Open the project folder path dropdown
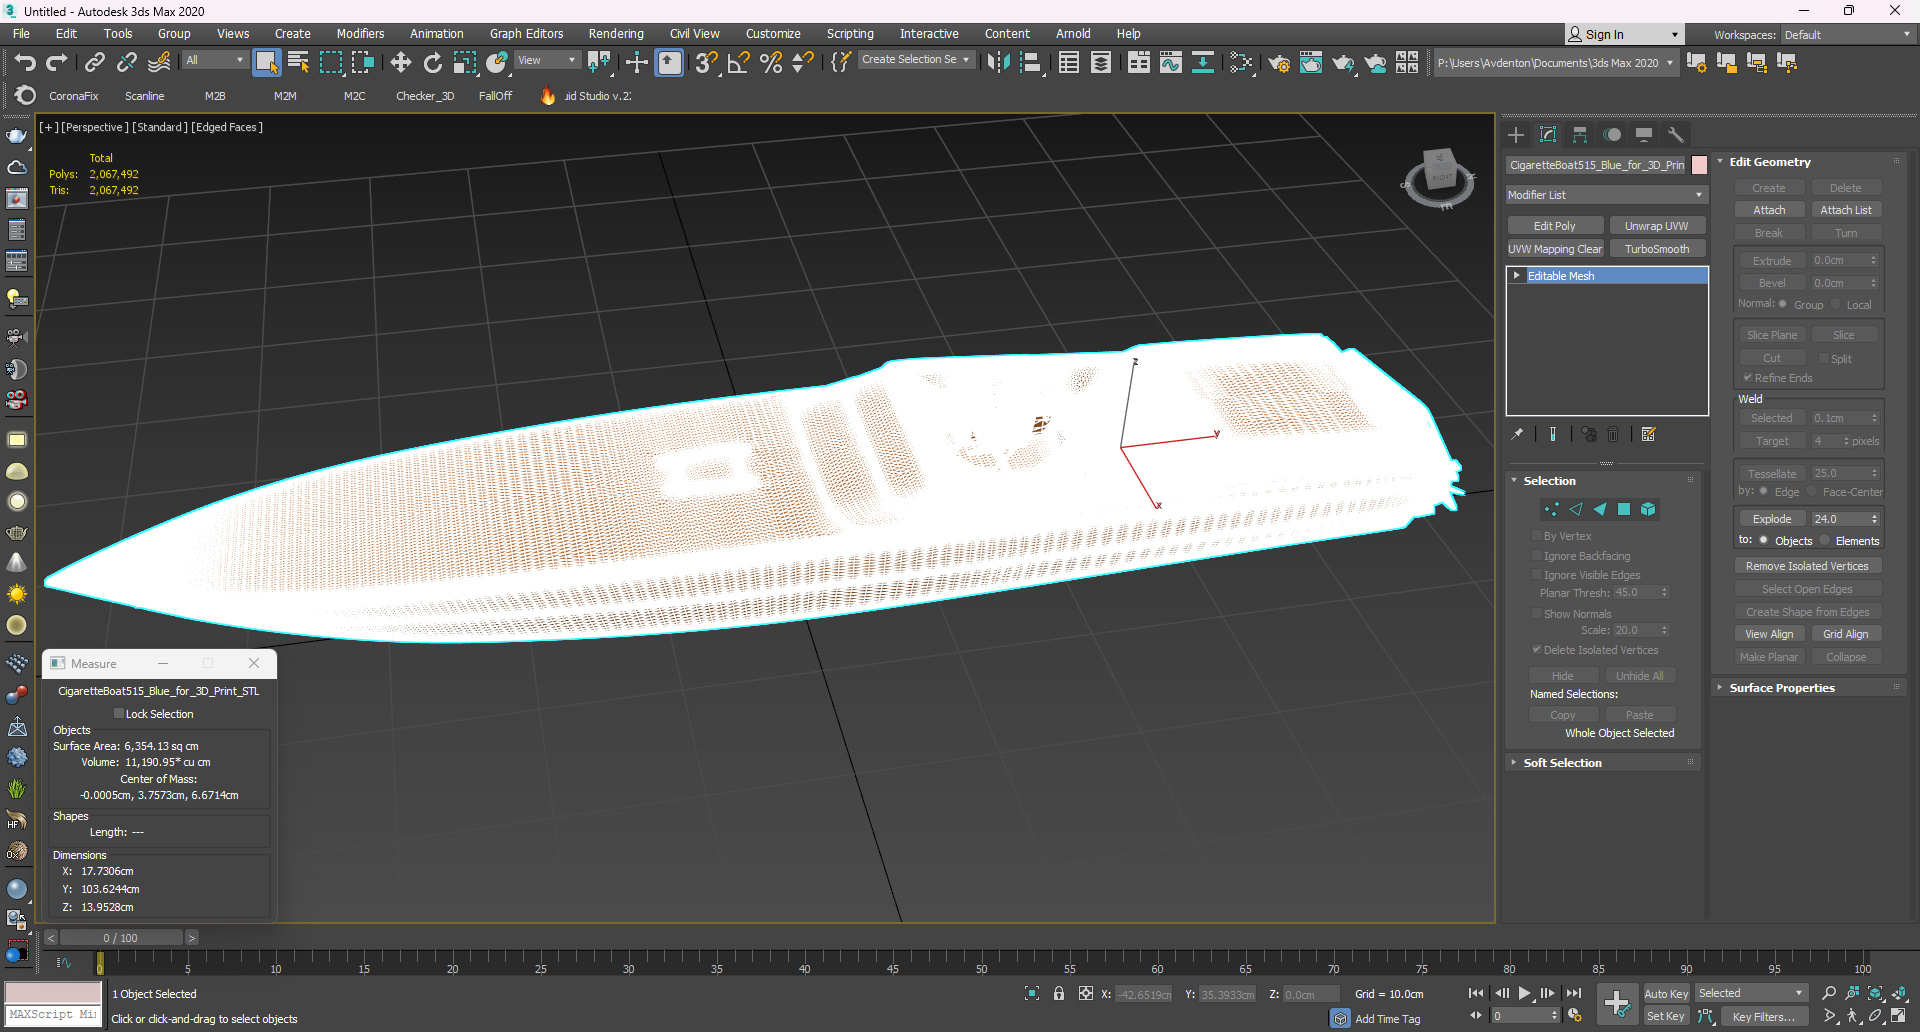Image resolution: width=1920 pixels, height=1032 pixels. point(1555,63)
